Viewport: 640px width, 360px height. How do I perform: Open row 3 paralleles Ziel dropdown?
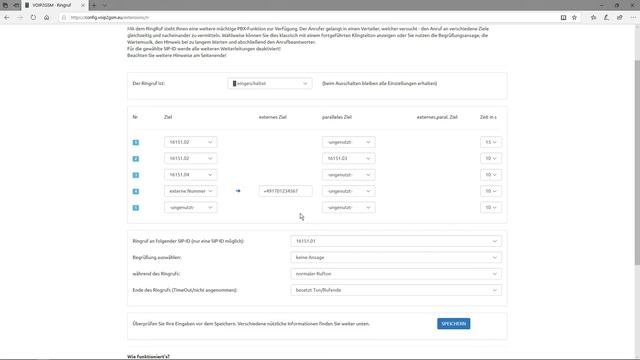coord(349,175)
